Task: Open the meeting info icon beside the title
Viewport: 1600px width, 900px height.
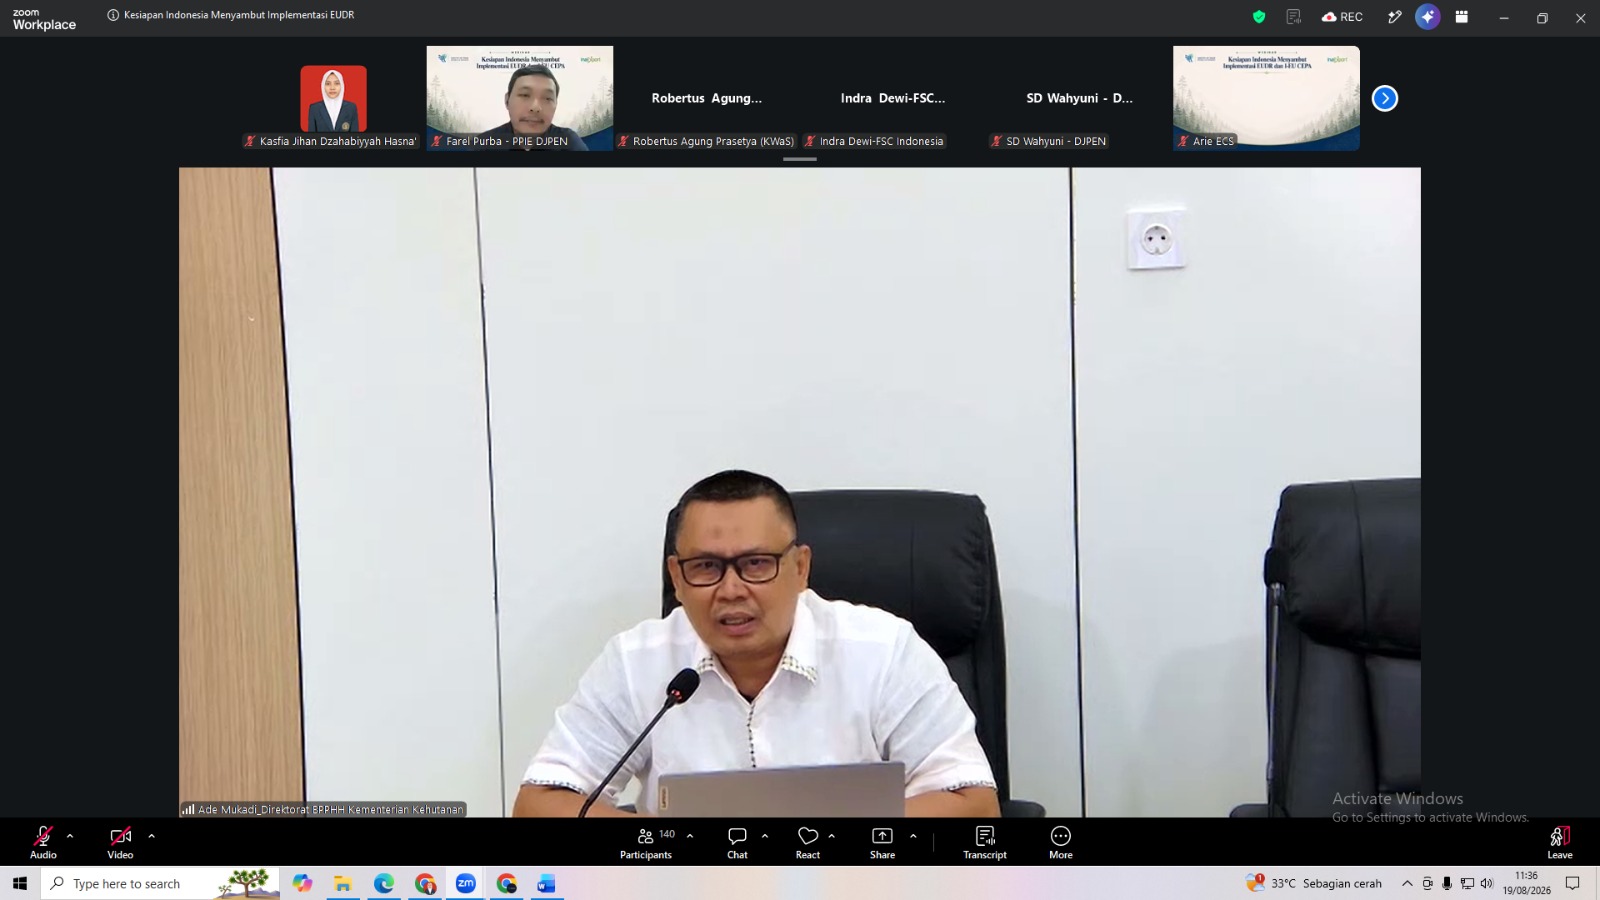Action: click(113, 15)
